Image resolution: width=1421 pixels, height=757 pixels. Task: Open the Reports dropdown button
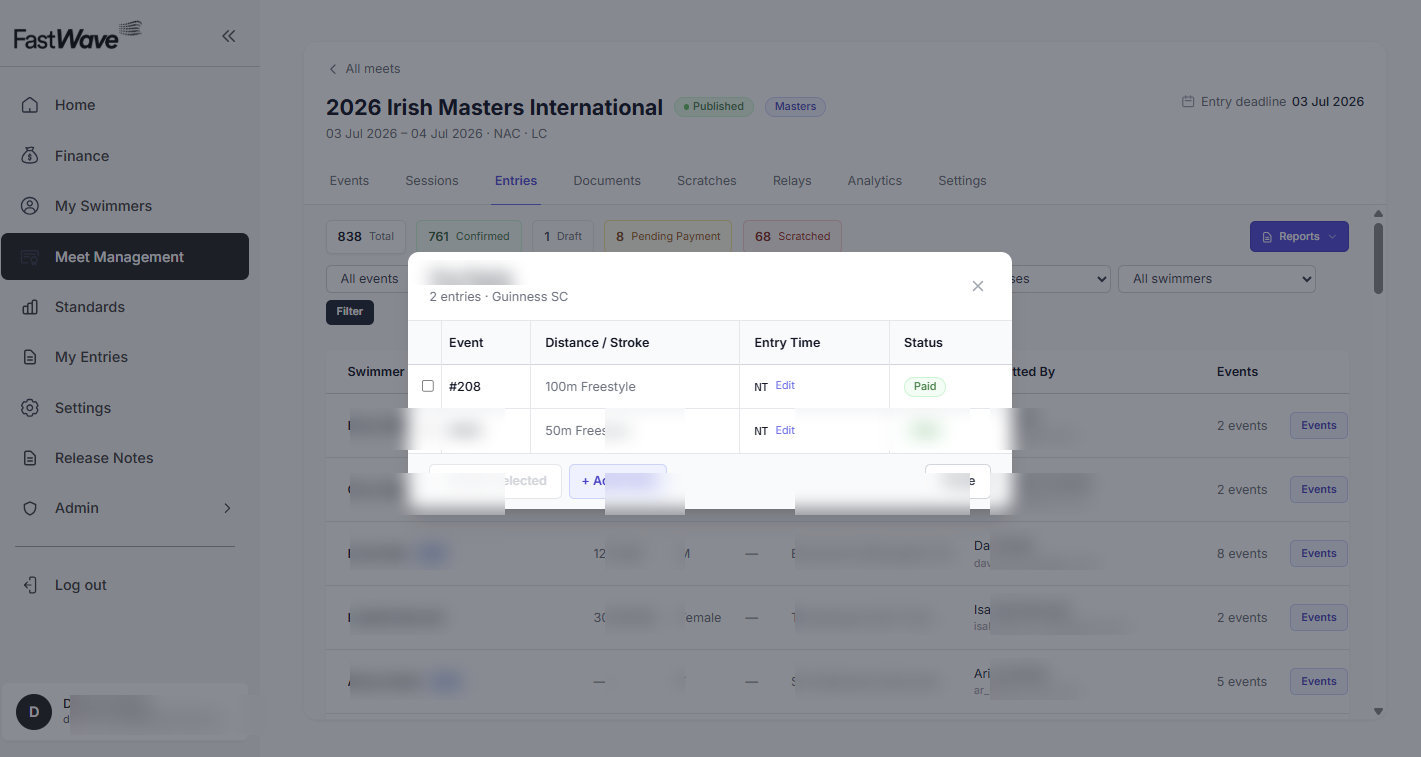1299,237
